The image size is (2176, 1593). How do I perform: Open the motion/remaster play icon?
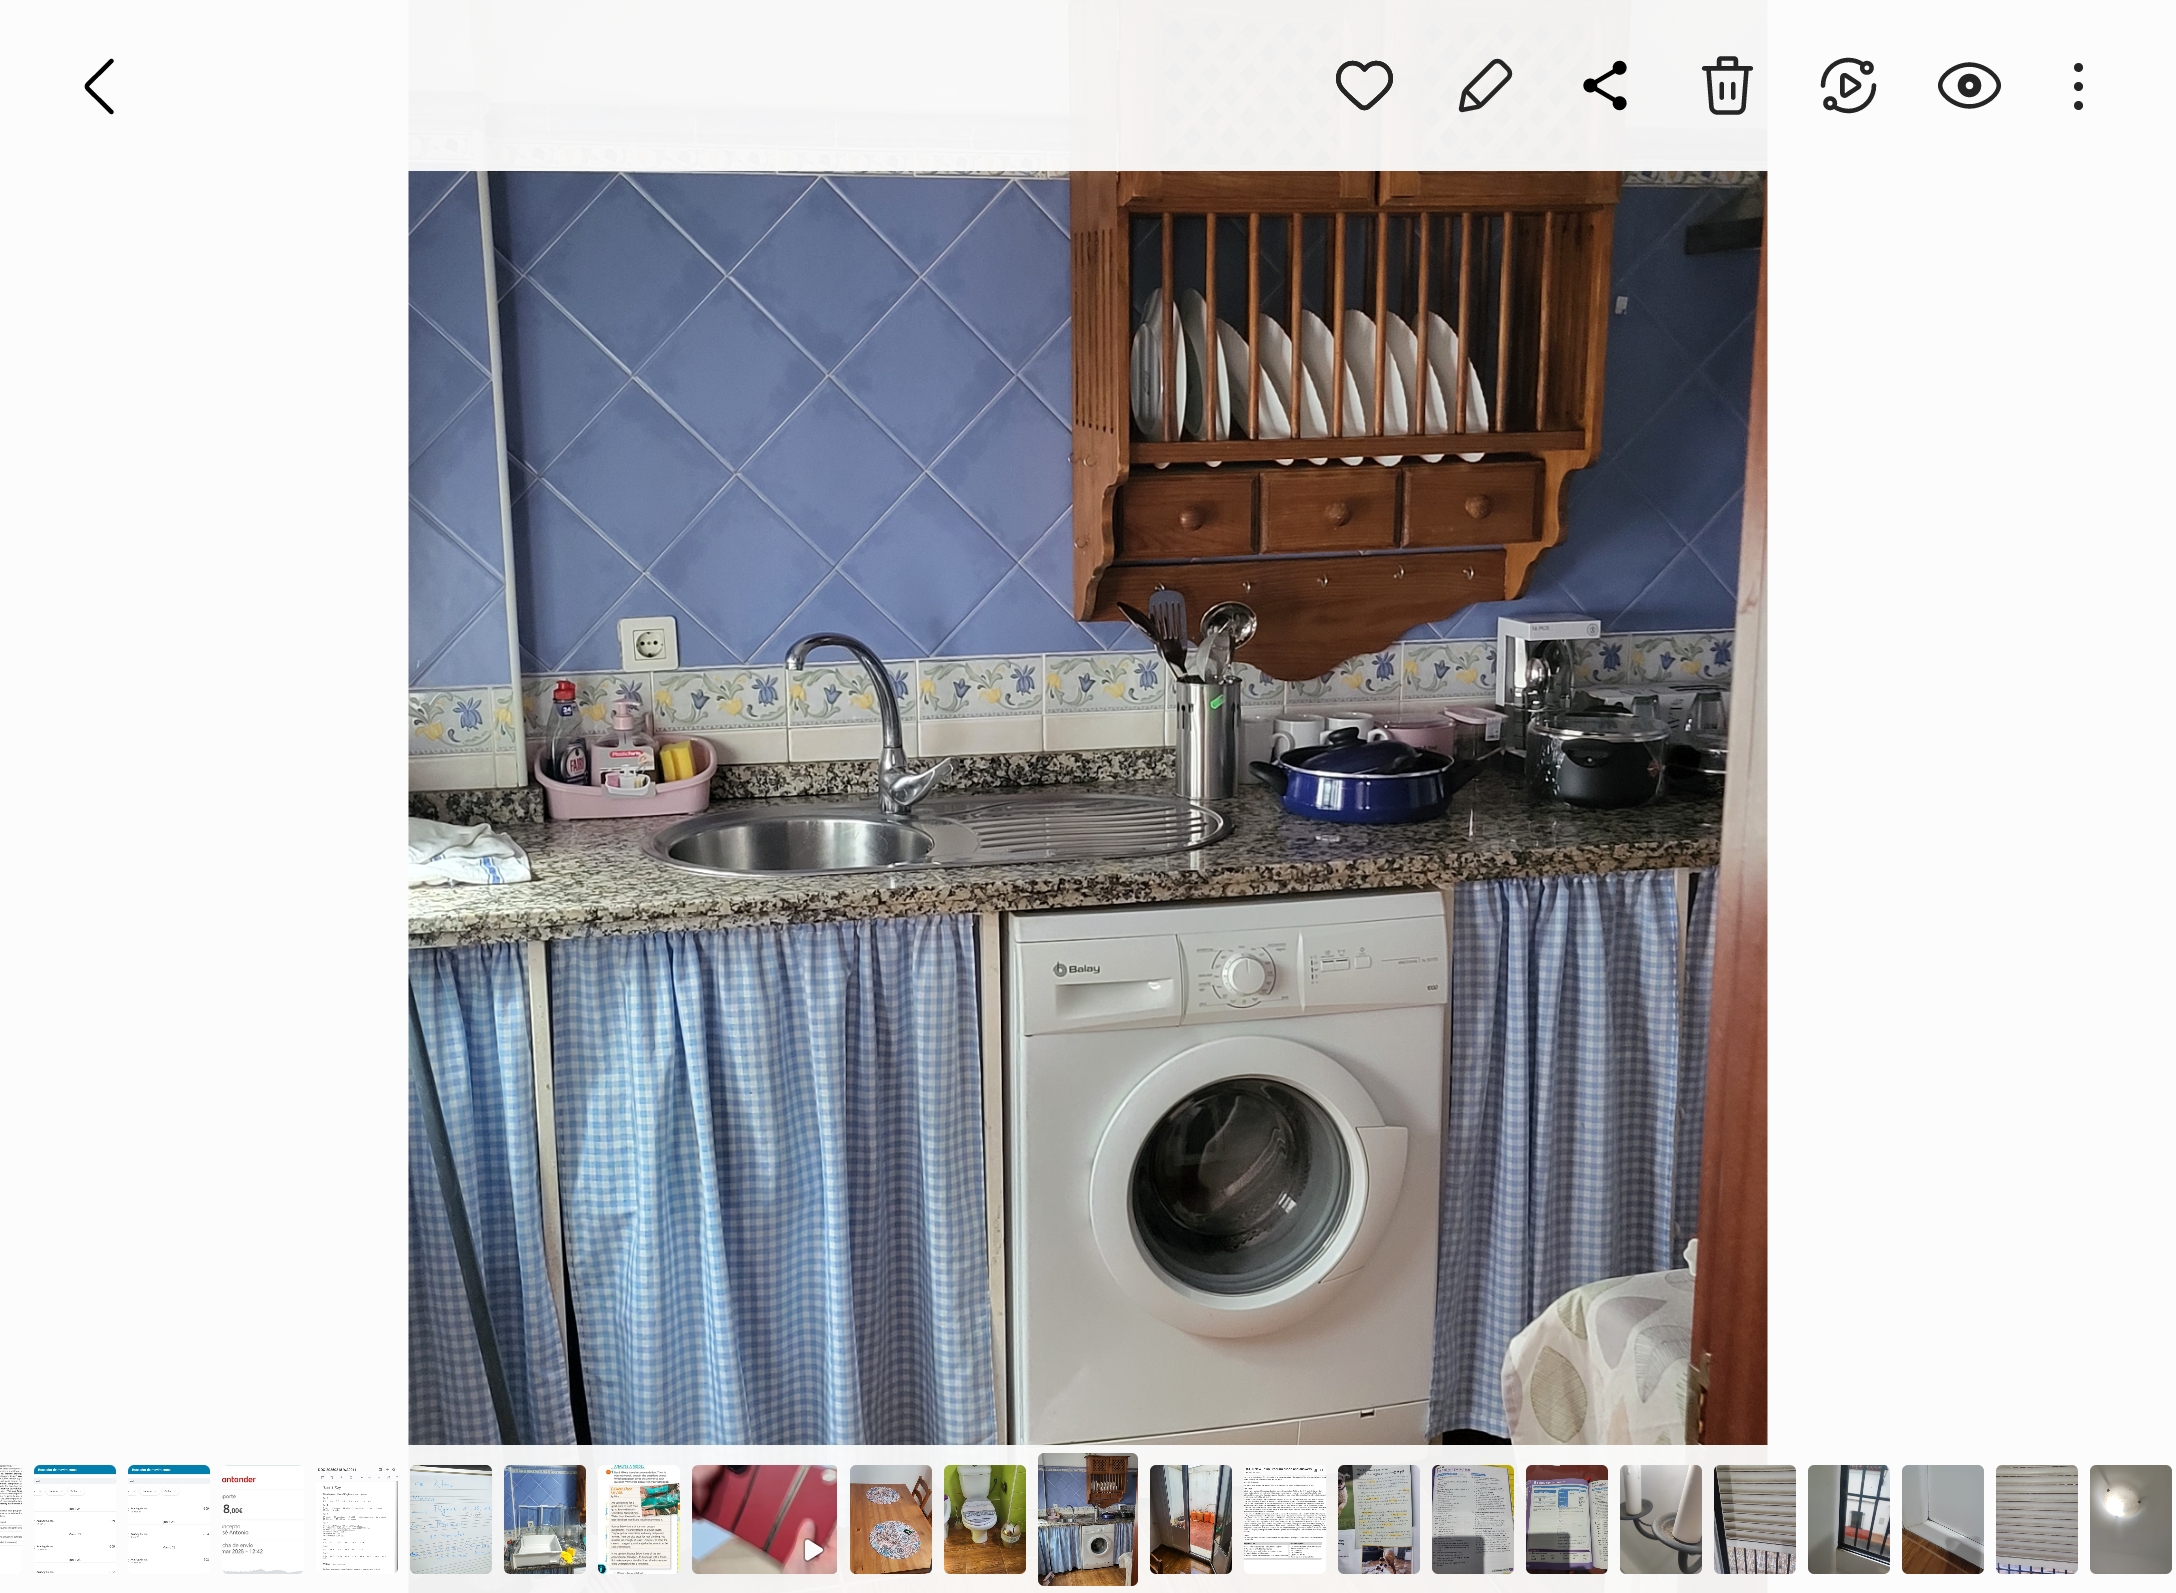(1848, 86)
